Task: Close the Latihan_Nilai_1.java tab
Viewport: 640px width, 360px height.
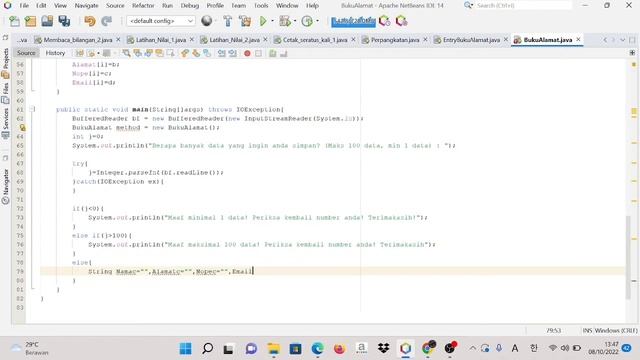Action: (x=192, y=39)
